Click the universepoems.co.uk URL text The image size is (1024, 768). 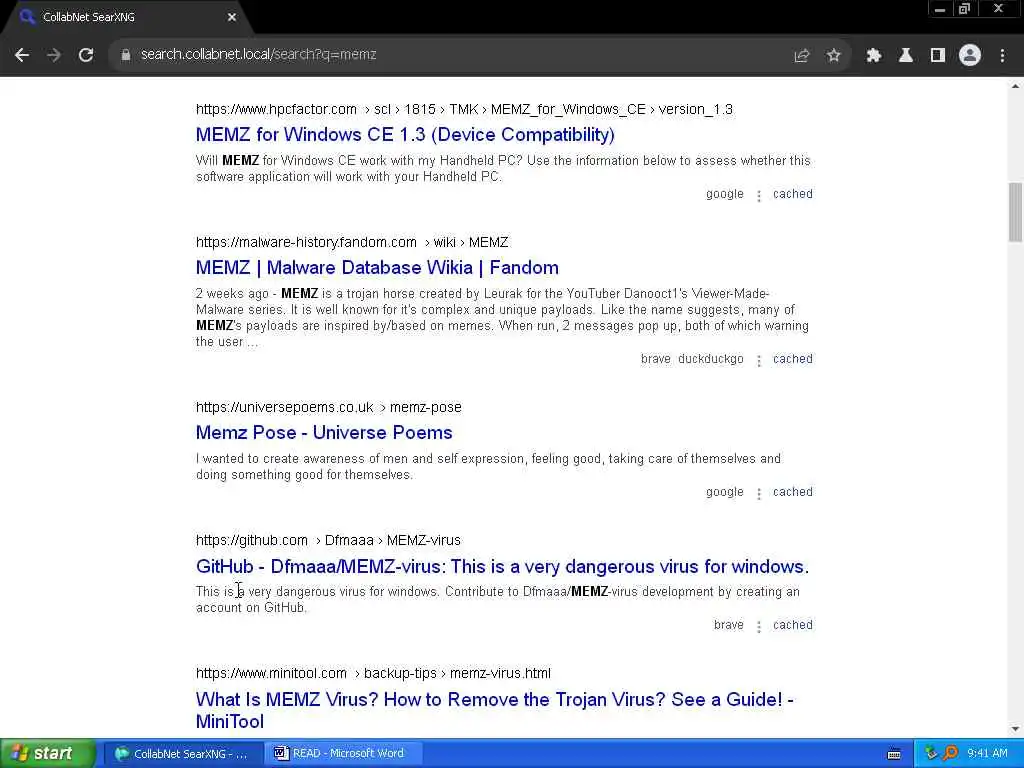[328, 408]
